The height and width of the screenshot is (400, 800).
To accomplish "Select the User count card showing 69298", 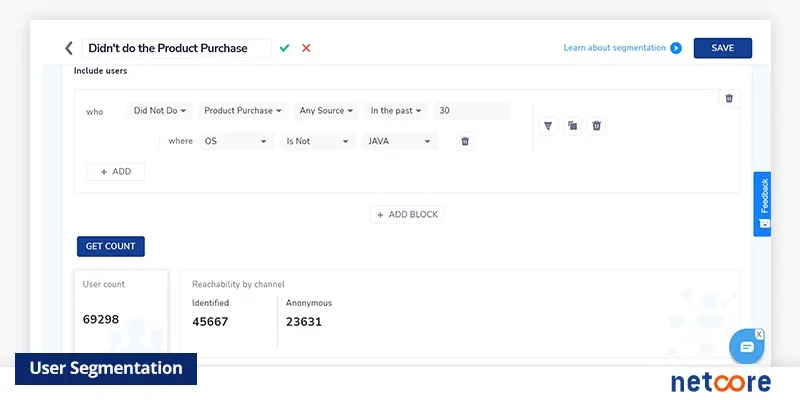I will tap(121, 311).
